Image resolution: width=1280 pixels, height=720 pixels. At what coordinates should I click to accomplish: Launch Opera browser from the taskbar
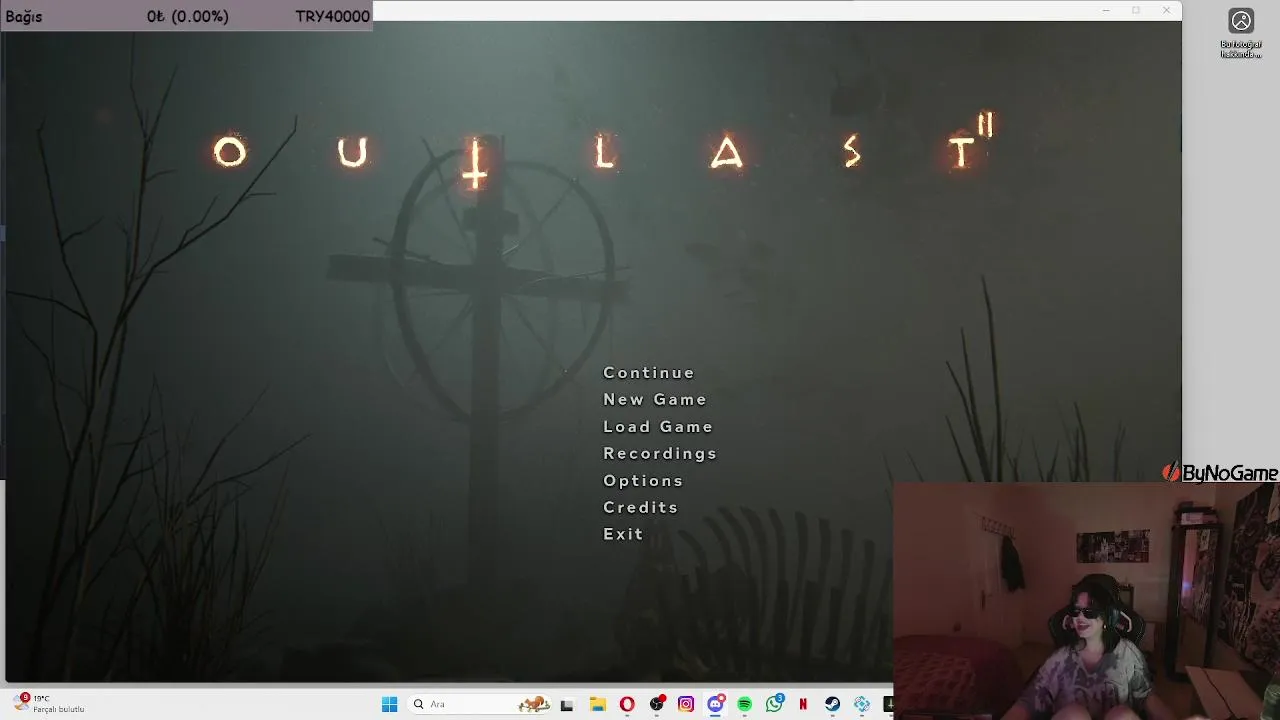pos(627,705)
